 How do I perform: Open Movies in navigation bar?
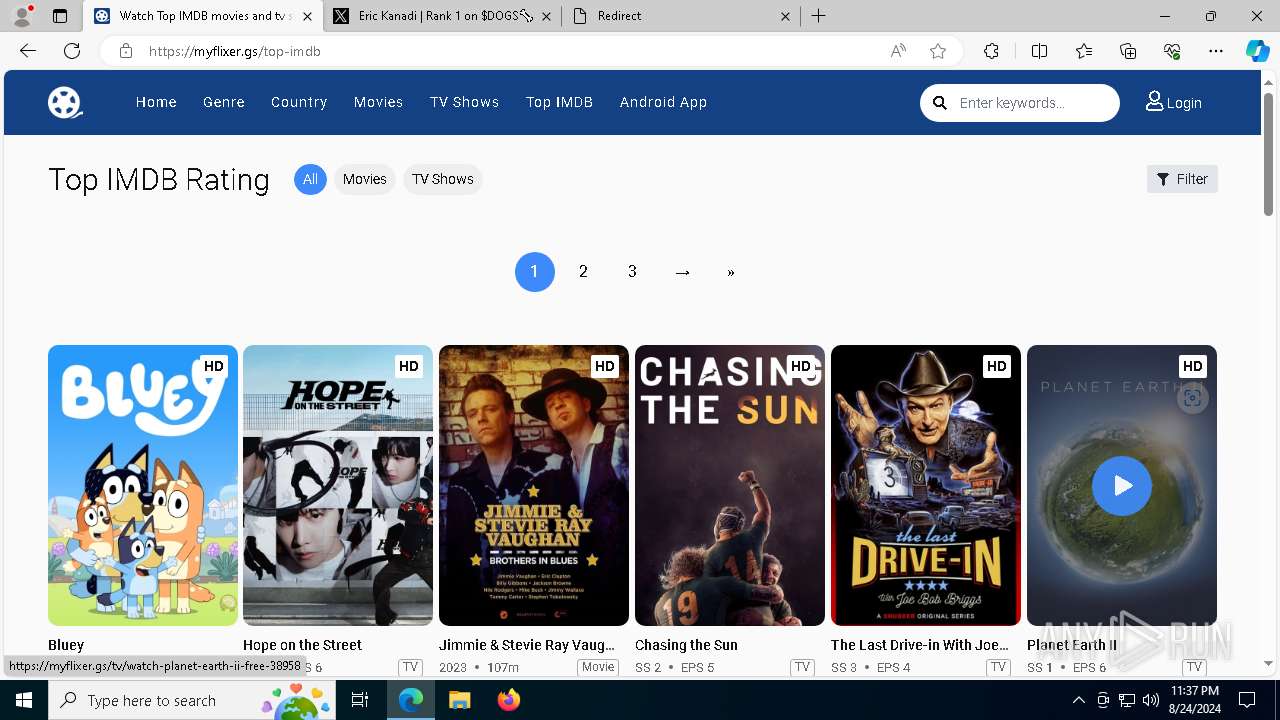(378, 102)
